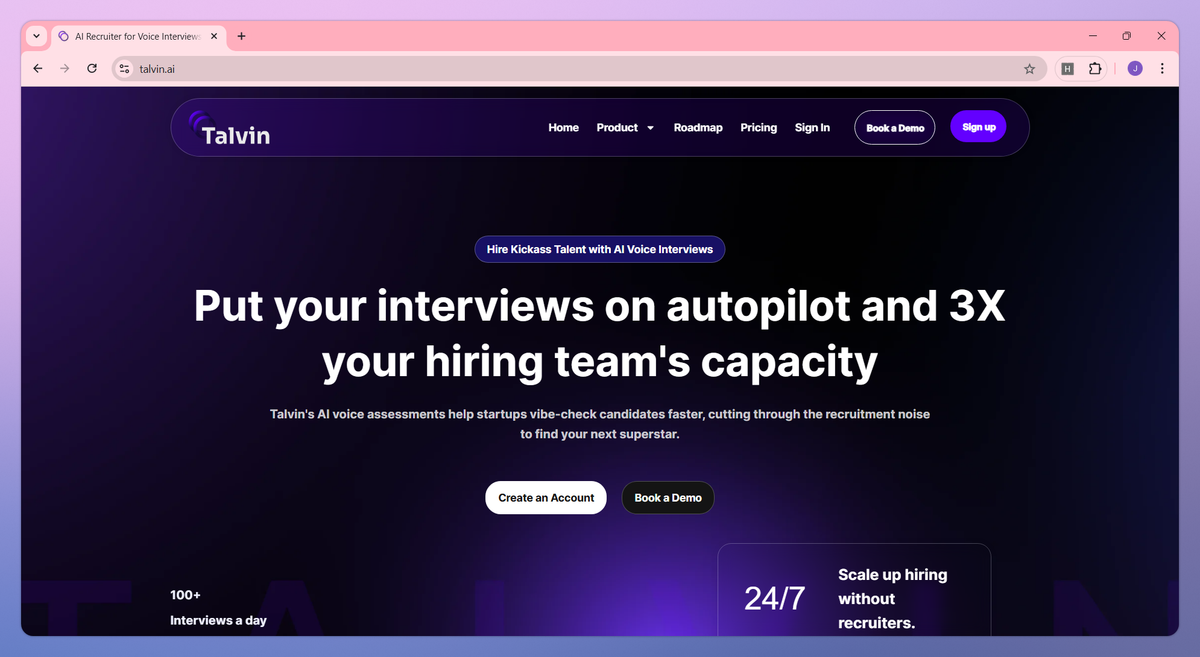Go back with the browser back arrow
The height and width of the screenshot is (657, 1200).
[x=38, y=69]
